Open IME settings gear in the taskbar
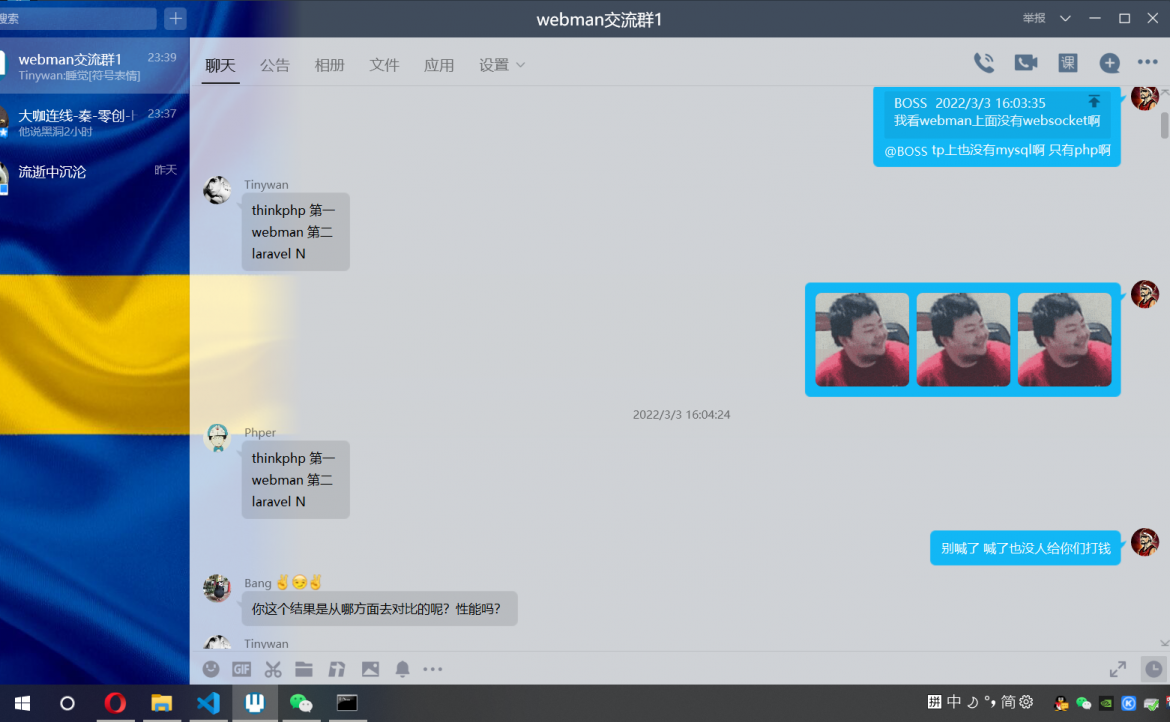 [1027, 702]
